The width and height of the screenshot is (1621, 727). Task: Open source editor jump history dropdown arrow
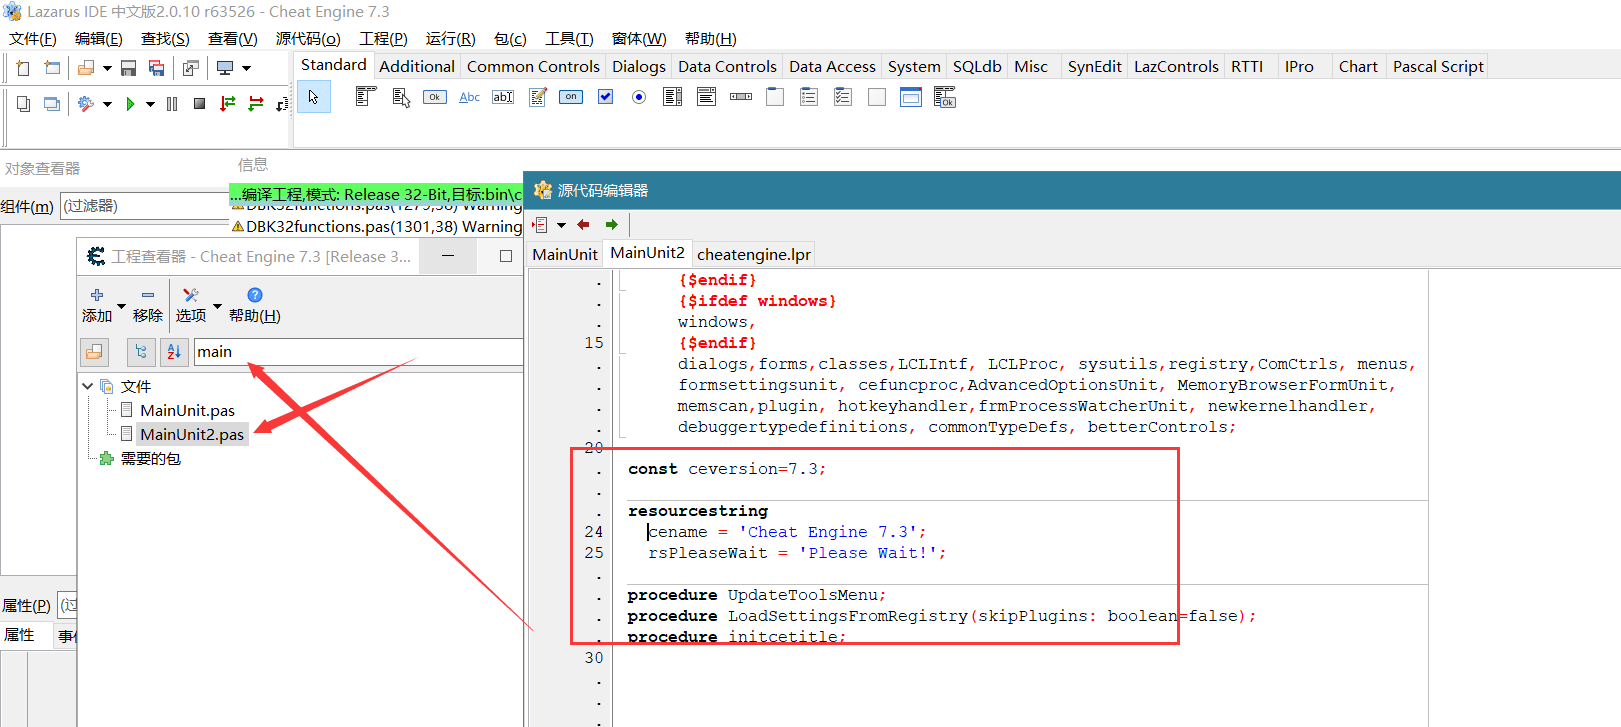[561, 225]
